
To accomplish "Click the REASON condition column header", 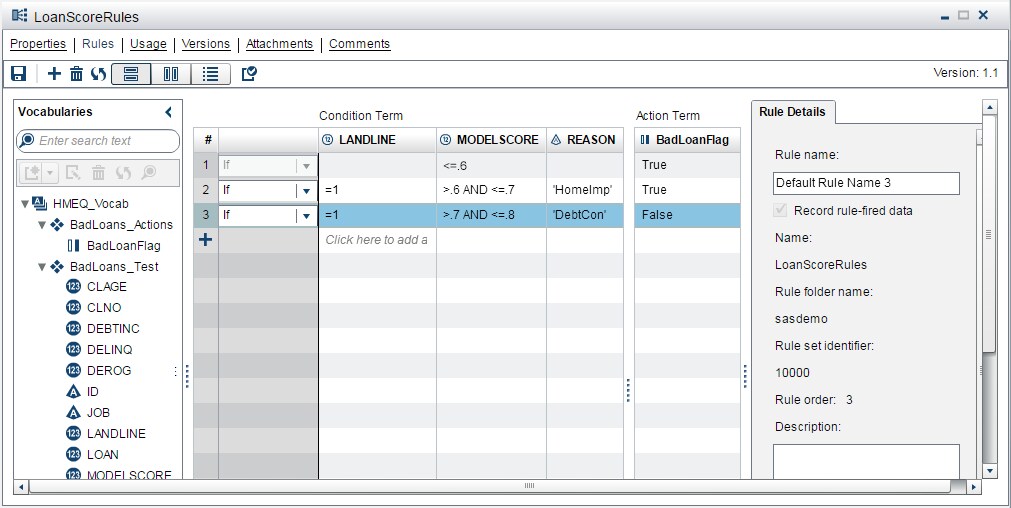I will pos(585,140).
